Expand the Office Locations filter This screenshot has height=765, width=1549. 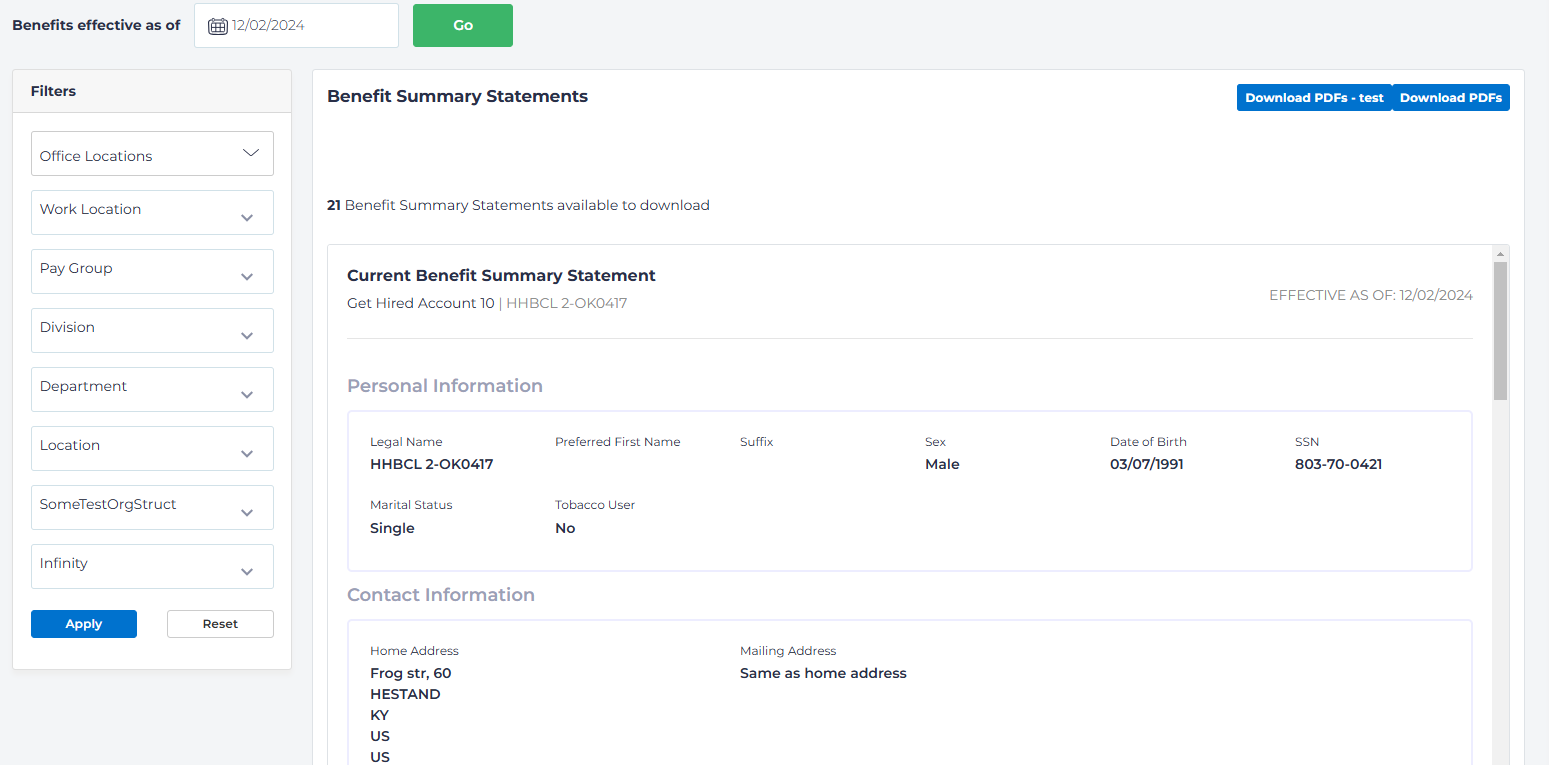[x=150, y=153]
